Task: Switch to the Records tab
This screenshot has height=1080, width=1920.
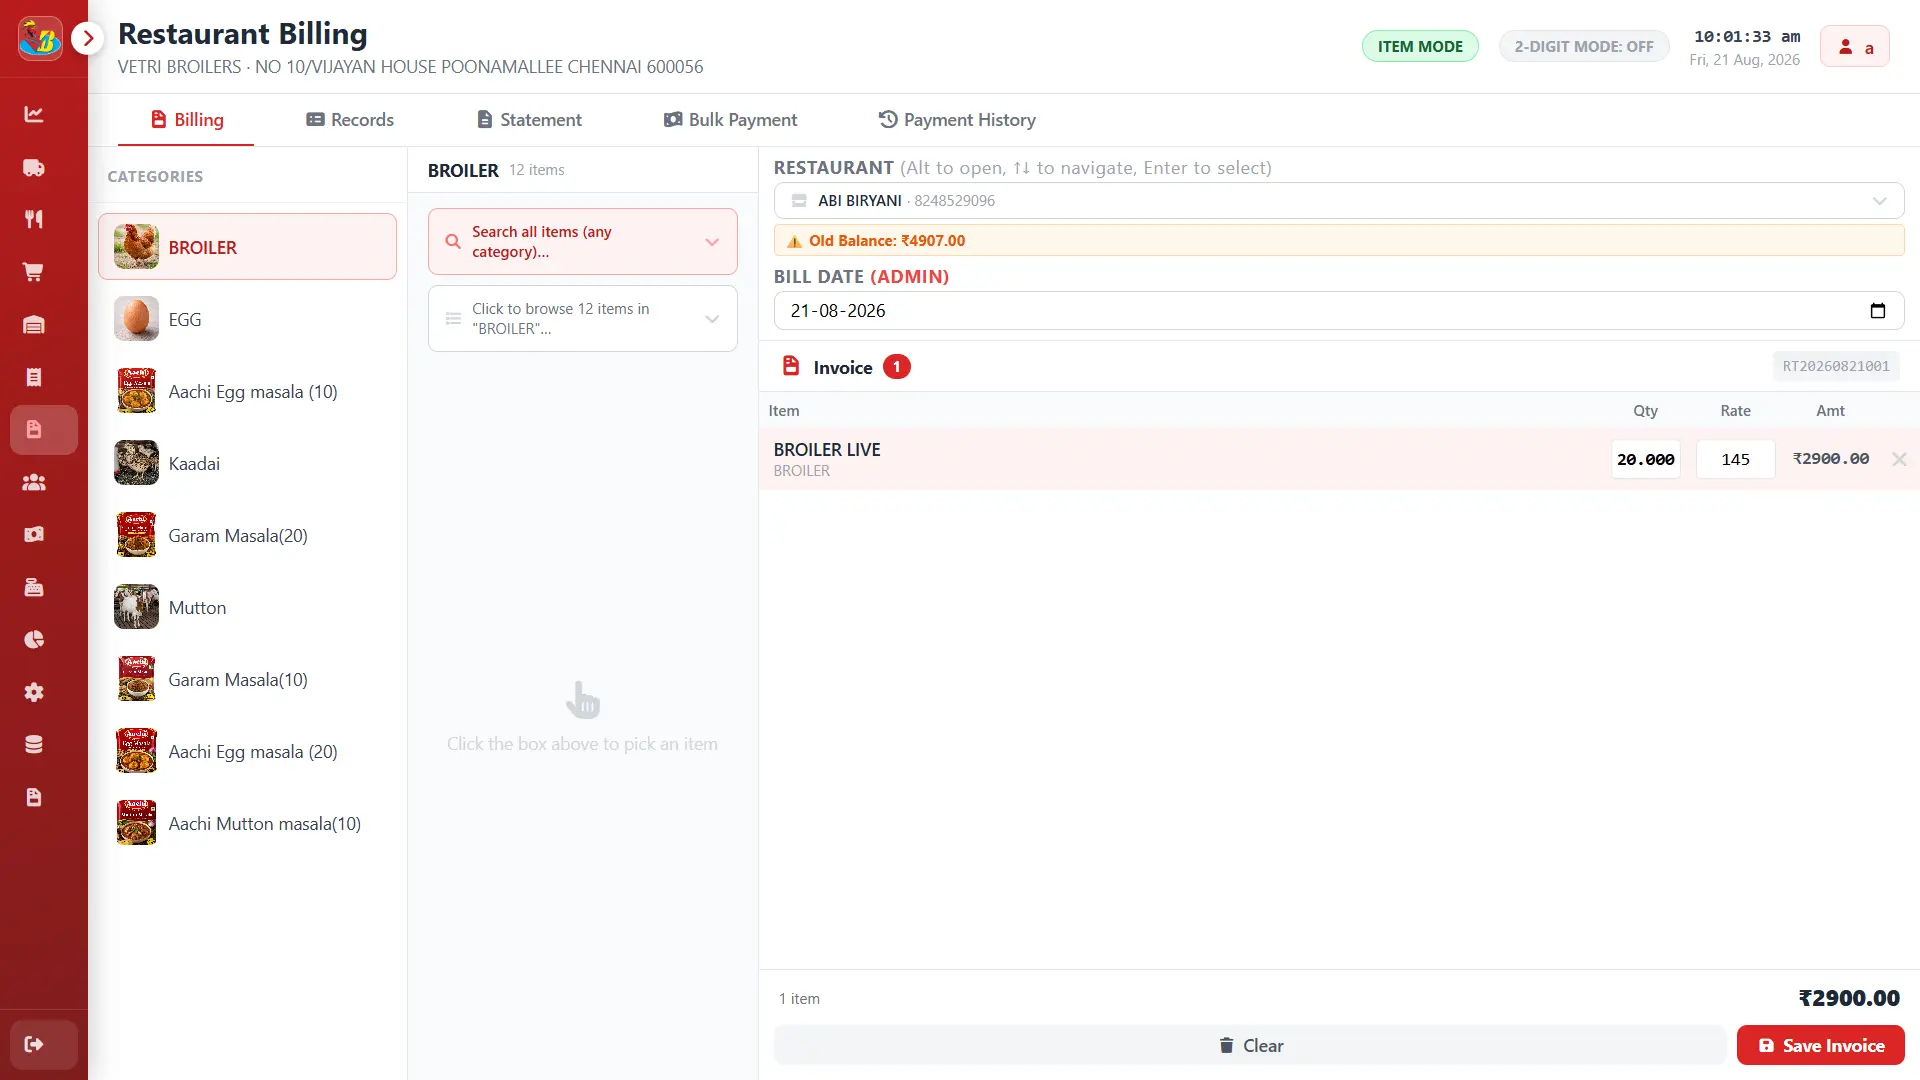Action: (x=350, y=120)
